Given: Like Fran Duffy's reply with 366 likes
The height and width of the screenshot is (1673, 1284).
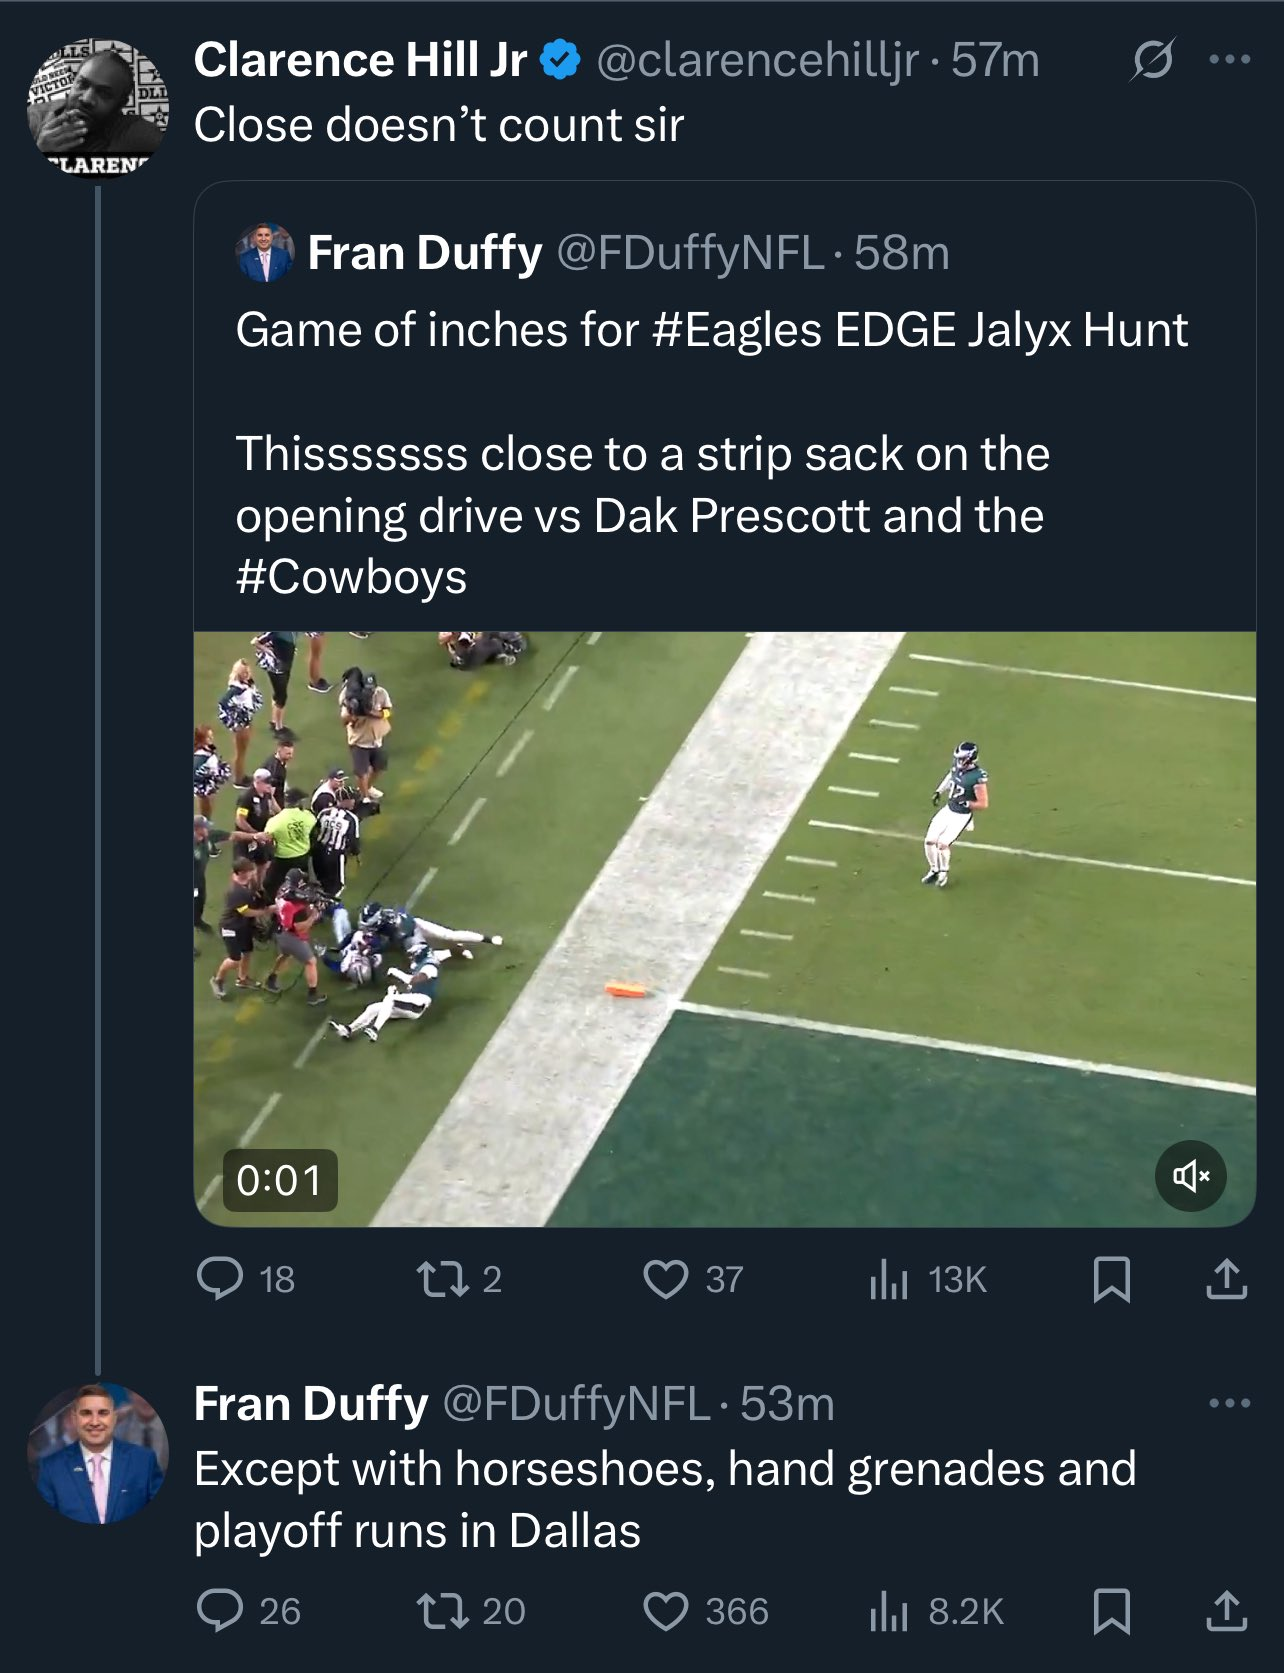Looking at the screenshot, I should pos(665,1611).
